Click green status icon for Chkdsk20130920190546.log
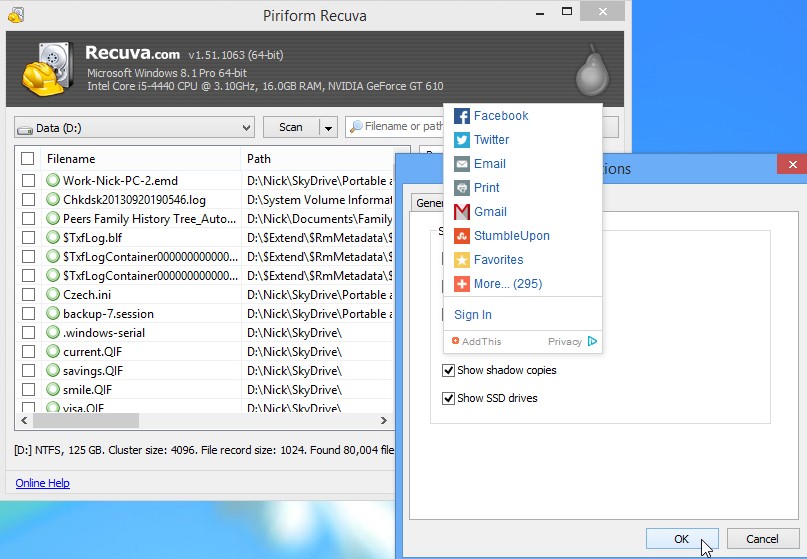Viewport: 807px width, 559px height. [53, 199]
